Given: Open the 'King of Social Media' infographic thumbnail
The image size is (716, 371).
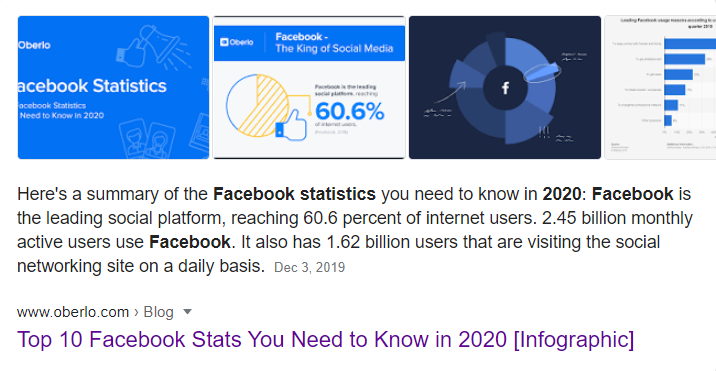Looking at the screenshot, I should click(x=309, y=88).
